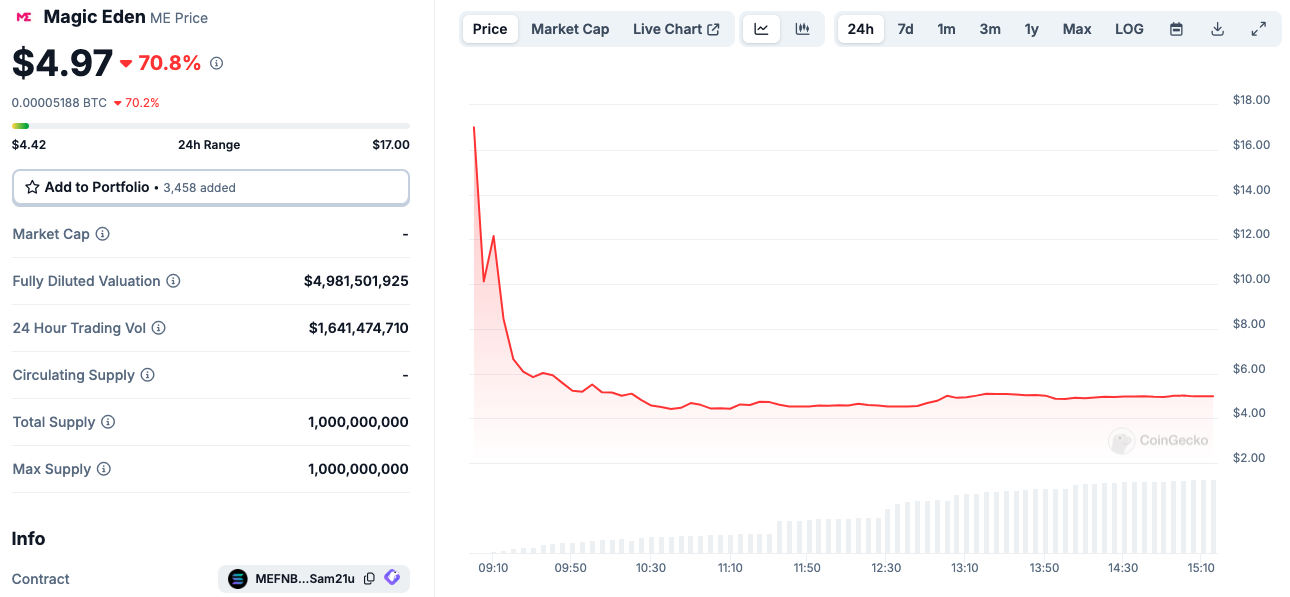Select the Price tab
The width and height of the screenshot is (1290, 597).
(490, 29)
